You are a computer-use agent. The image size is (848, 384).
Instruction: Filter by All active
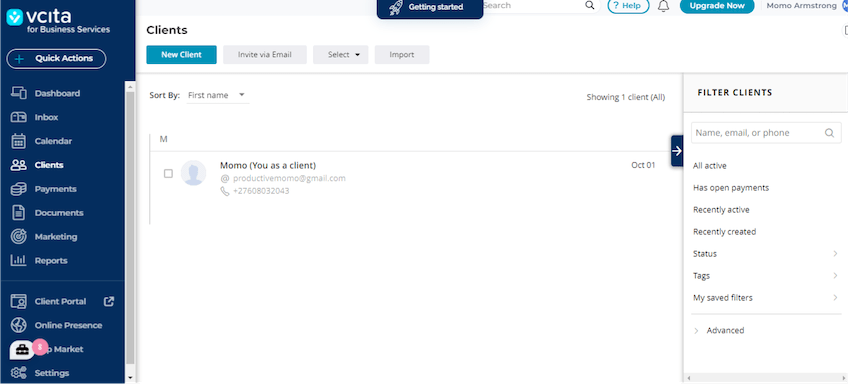click(710, 165)
